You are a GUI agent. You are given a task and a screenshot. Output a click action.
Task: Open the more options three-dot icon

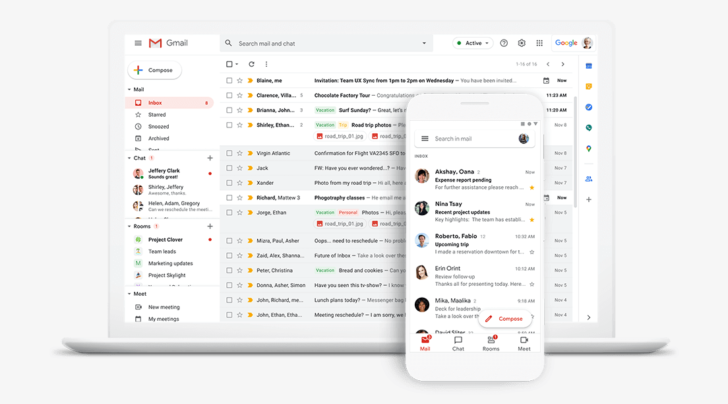(x=266, y=64)
